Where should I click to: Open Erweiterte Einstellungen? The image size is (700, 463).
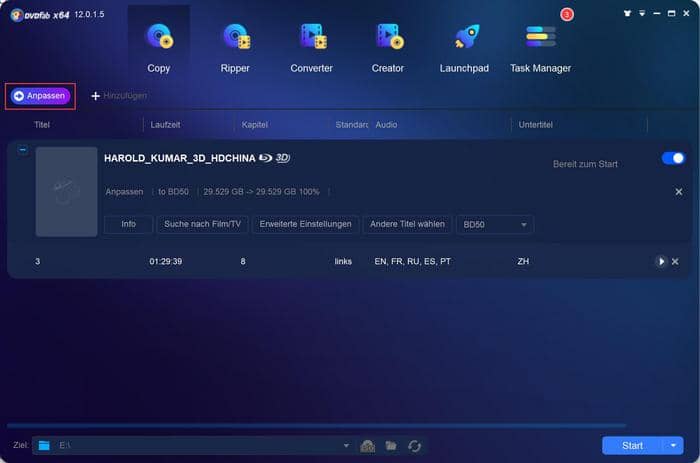[x=305, y=224]
